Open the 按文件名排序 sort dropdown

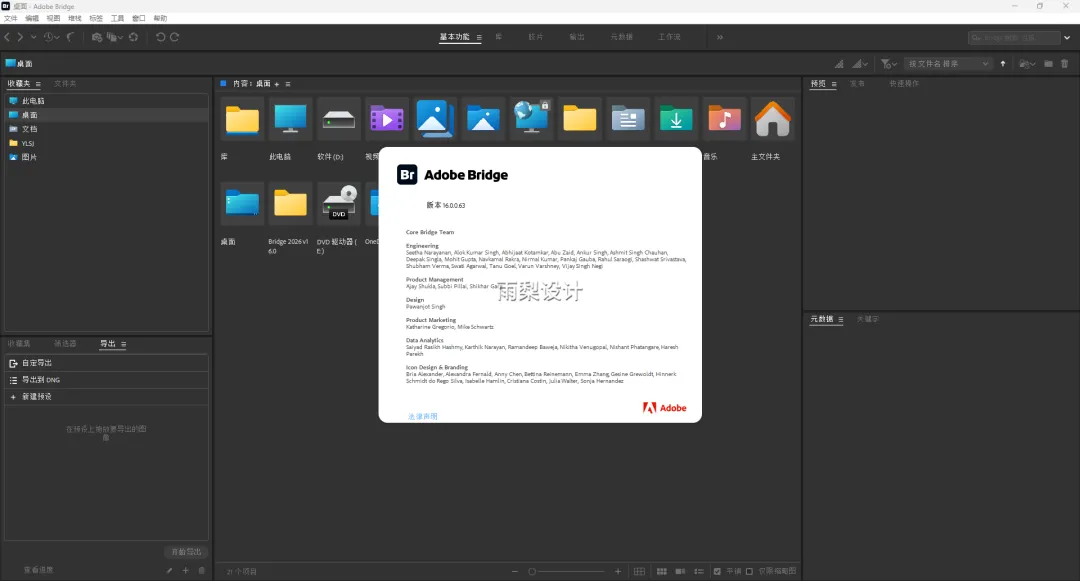pos(948,63)
